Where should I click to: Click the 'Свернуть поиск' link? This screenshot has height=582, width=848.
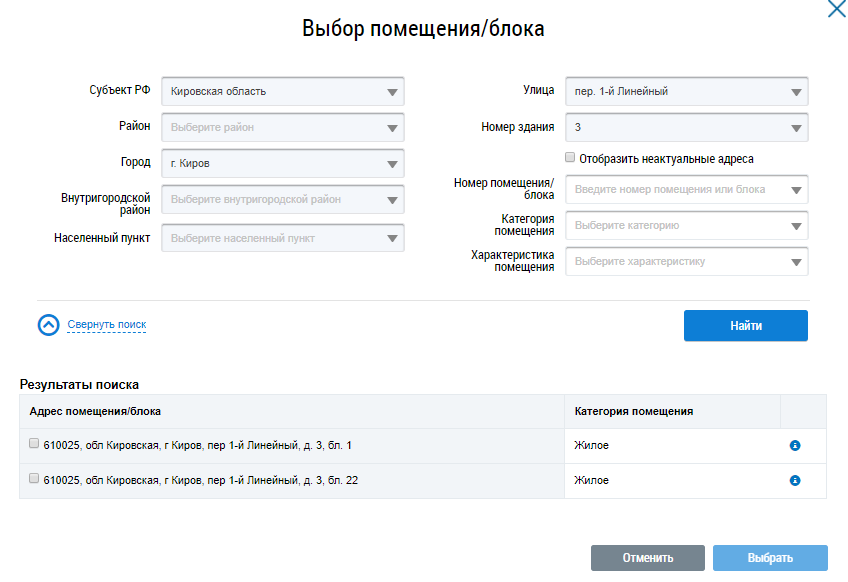(x=107, y=325)
